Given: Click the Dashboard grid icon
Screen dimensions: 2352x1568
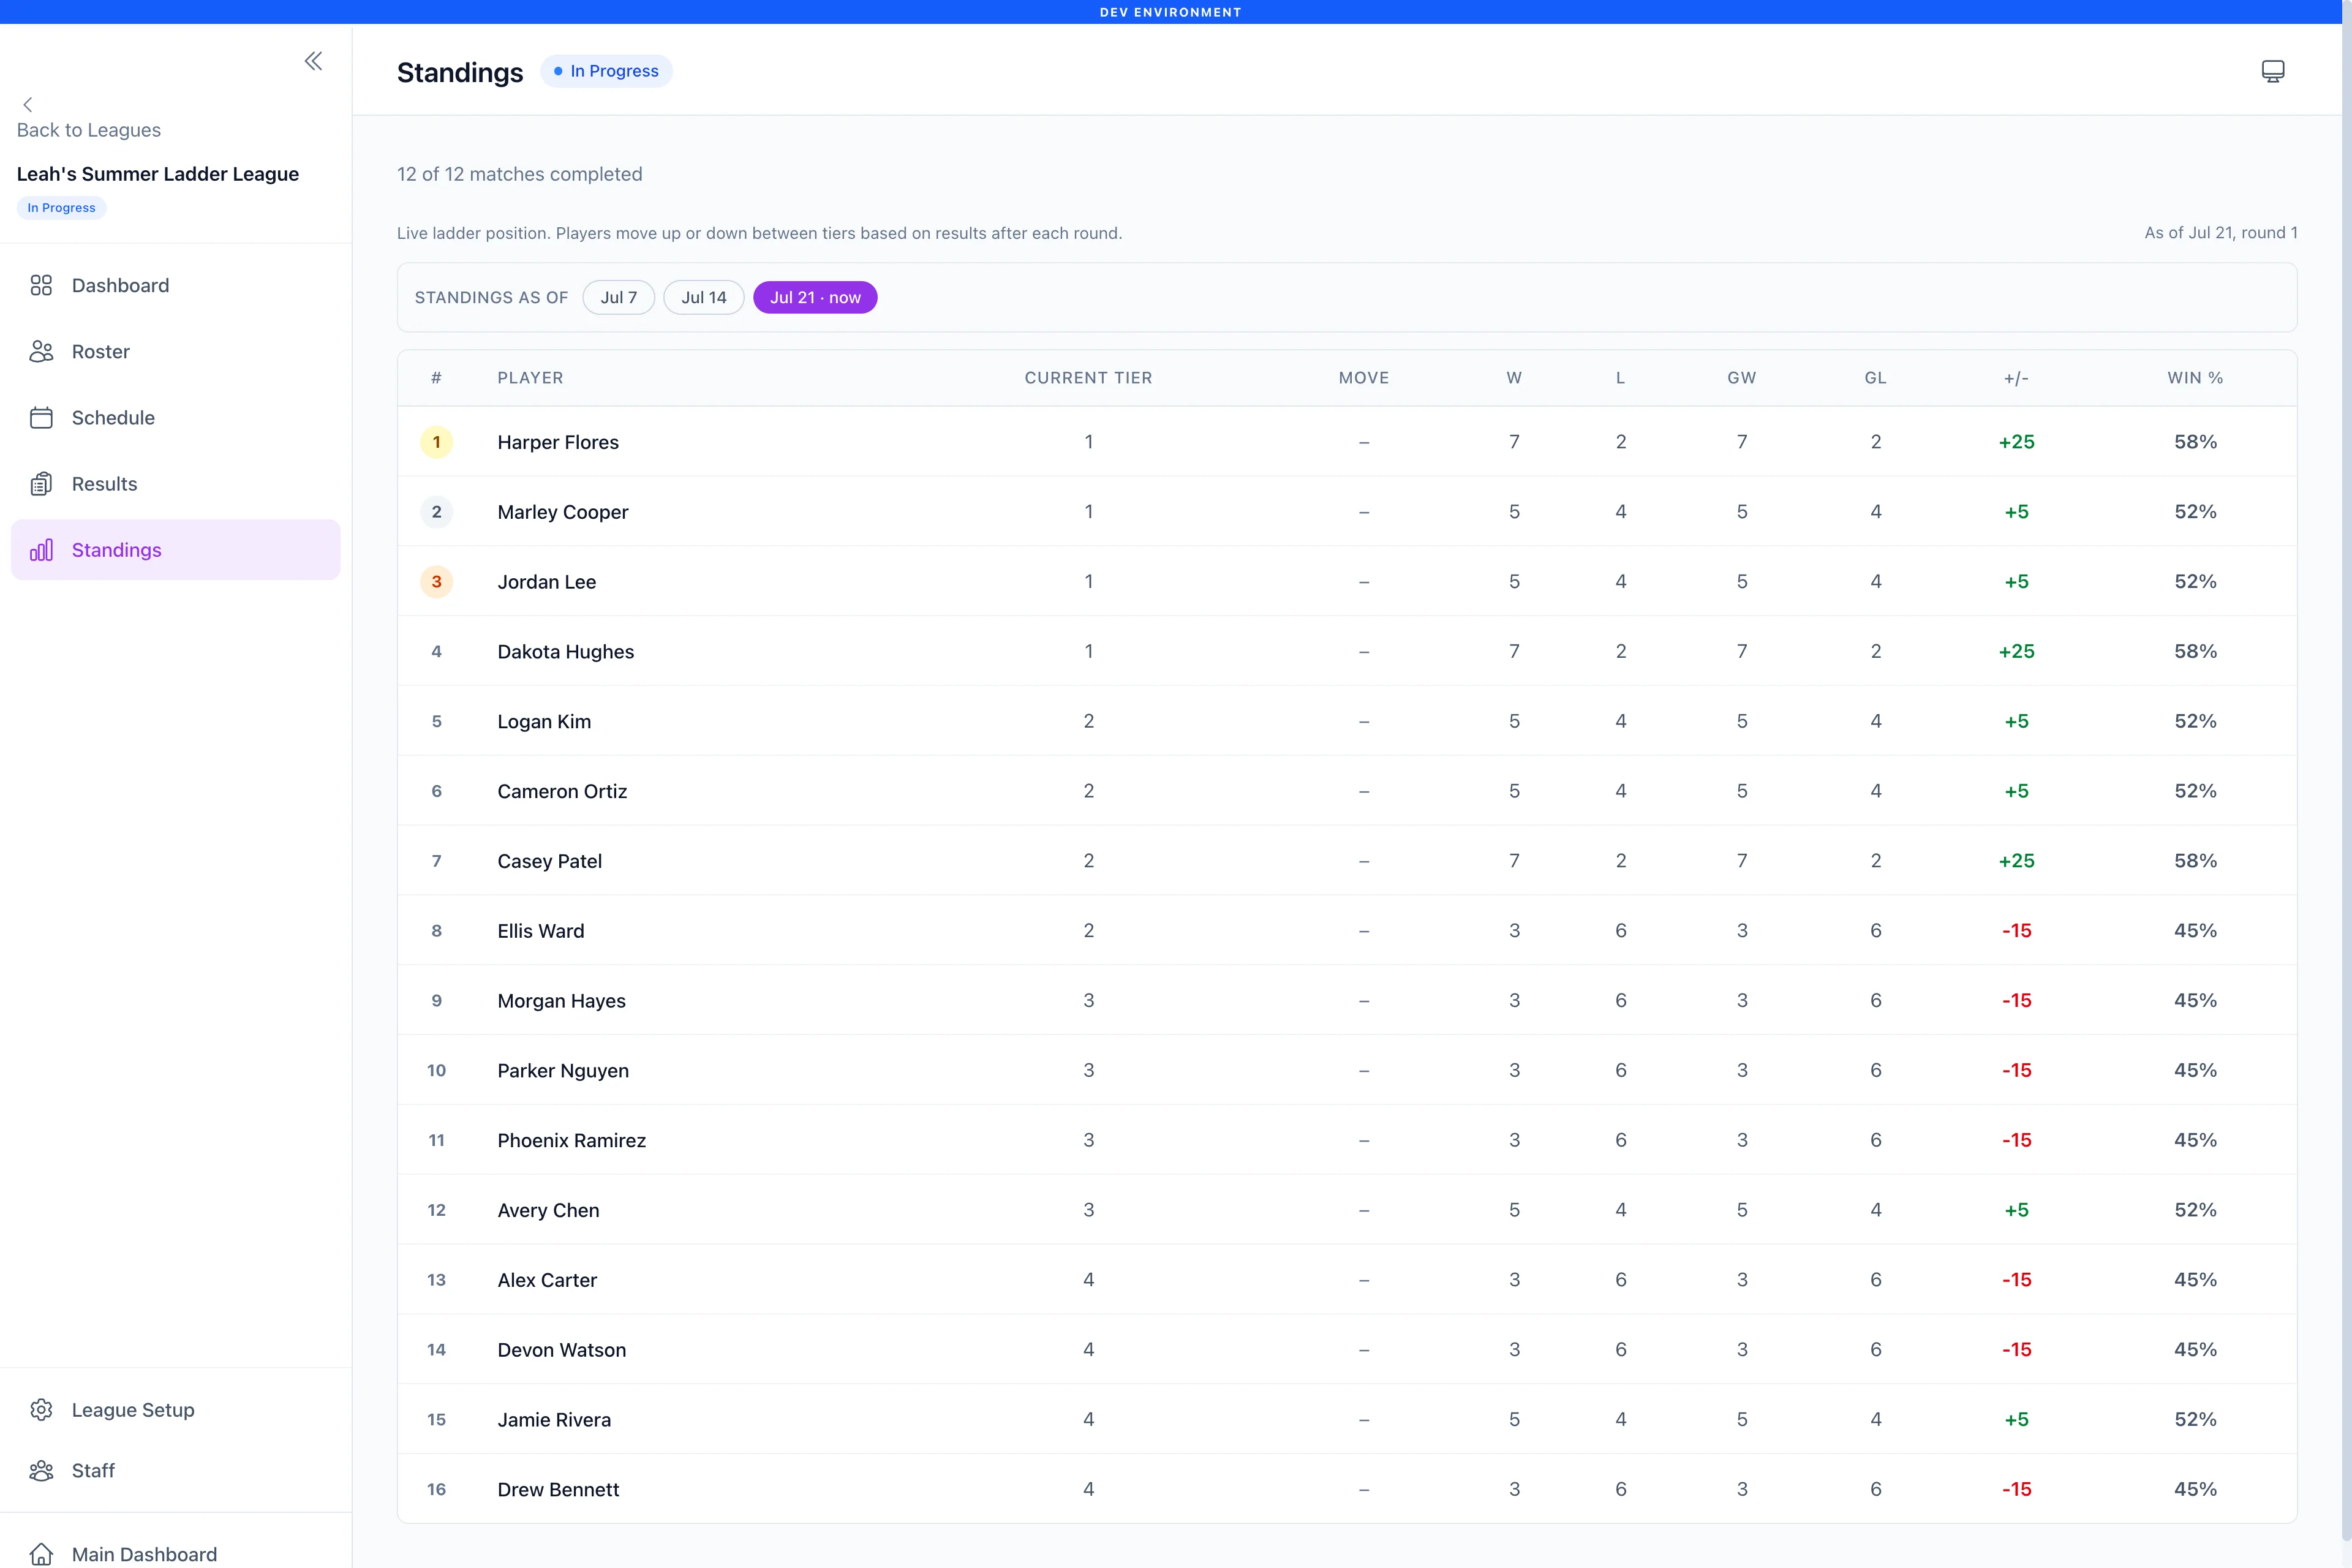Looking at the screenshot, I should tap(41, 285).
